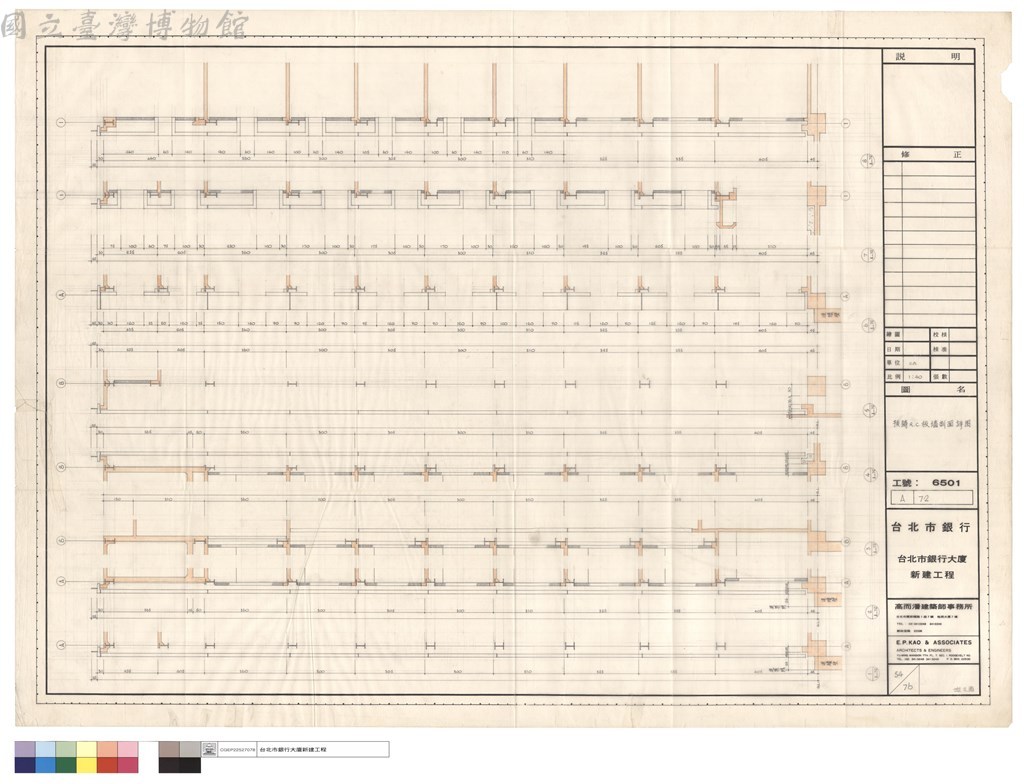Viewport: 1024px width, 784px height.
Task: Click the museum building logo icon
Action: coord(210,749)
